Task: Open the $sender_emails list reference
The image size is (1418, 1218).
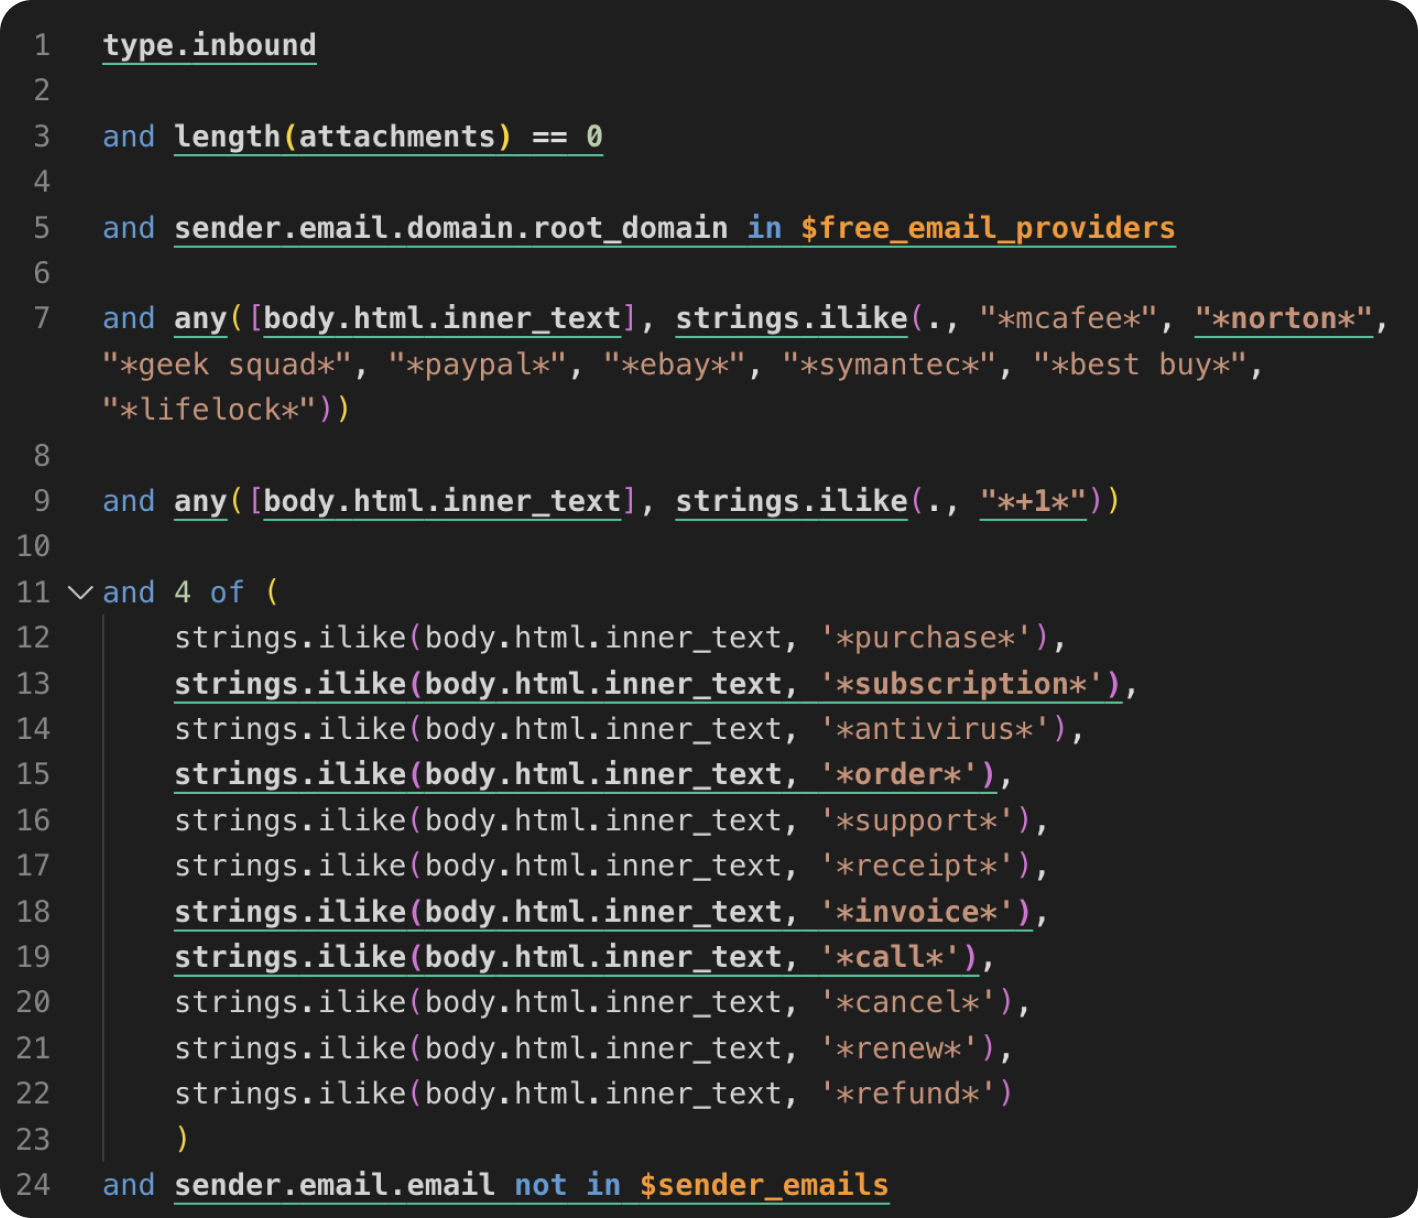Action: tap(763, 1185)
